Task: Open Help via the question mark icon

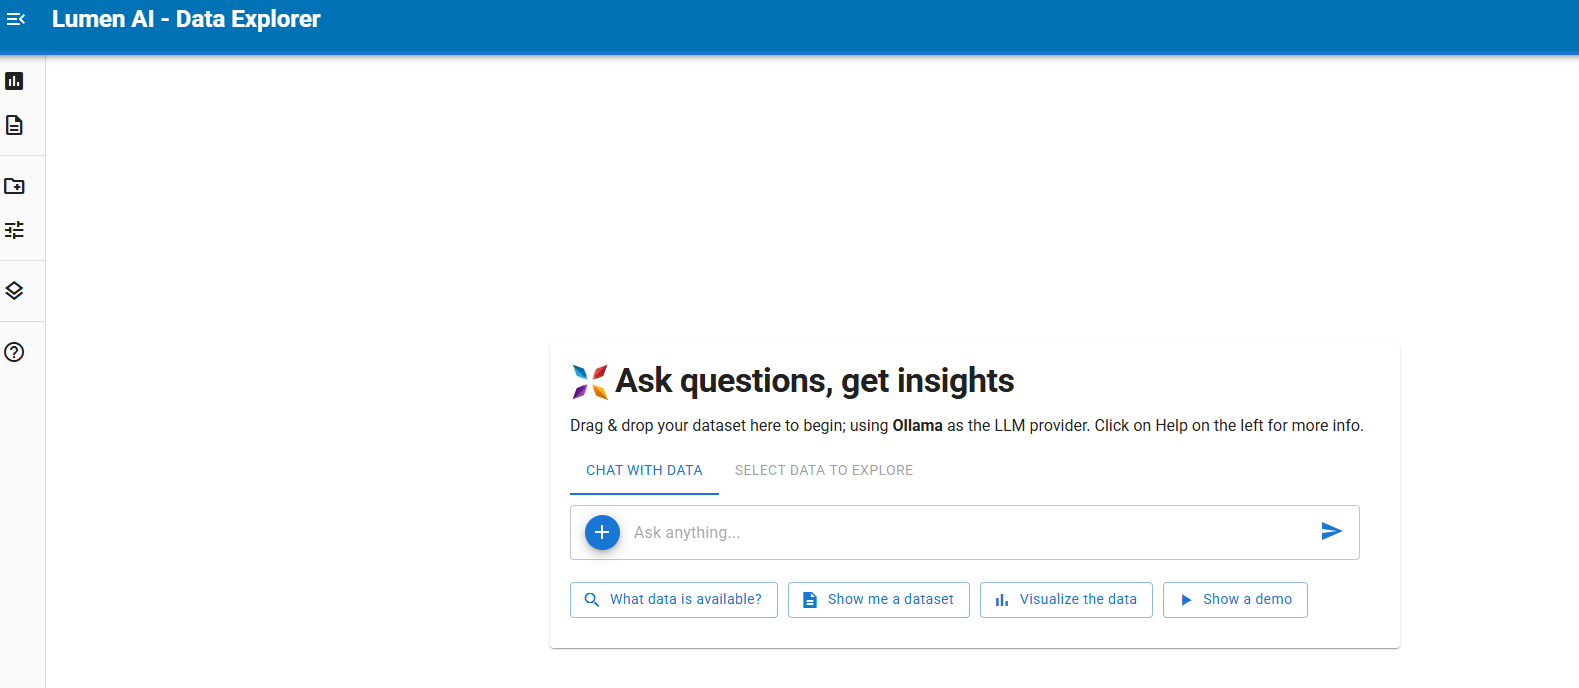Action: pos(14,352)
